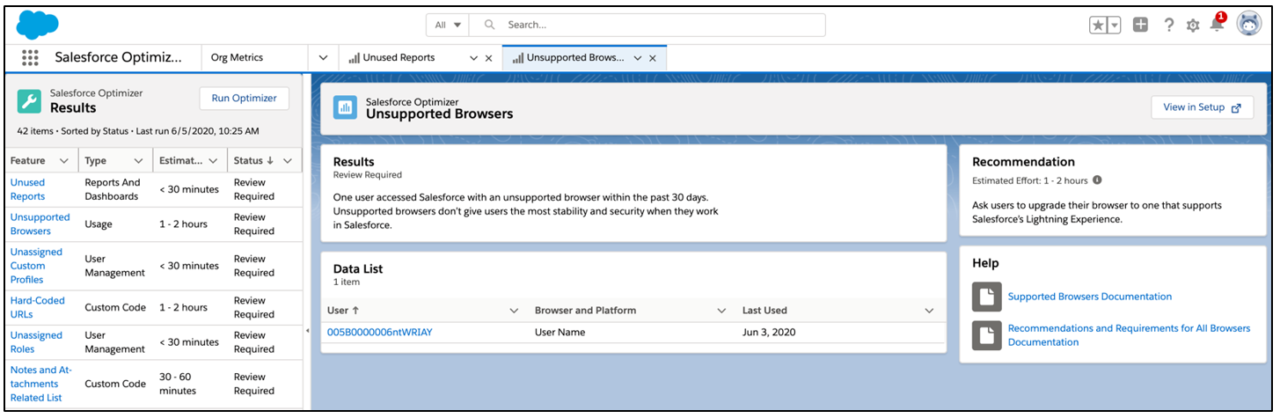Expand the favorites list dropdown arrow
The width and height of the screenshot is (1280, 418).
pyautogui.click(x=1114, y=25)
